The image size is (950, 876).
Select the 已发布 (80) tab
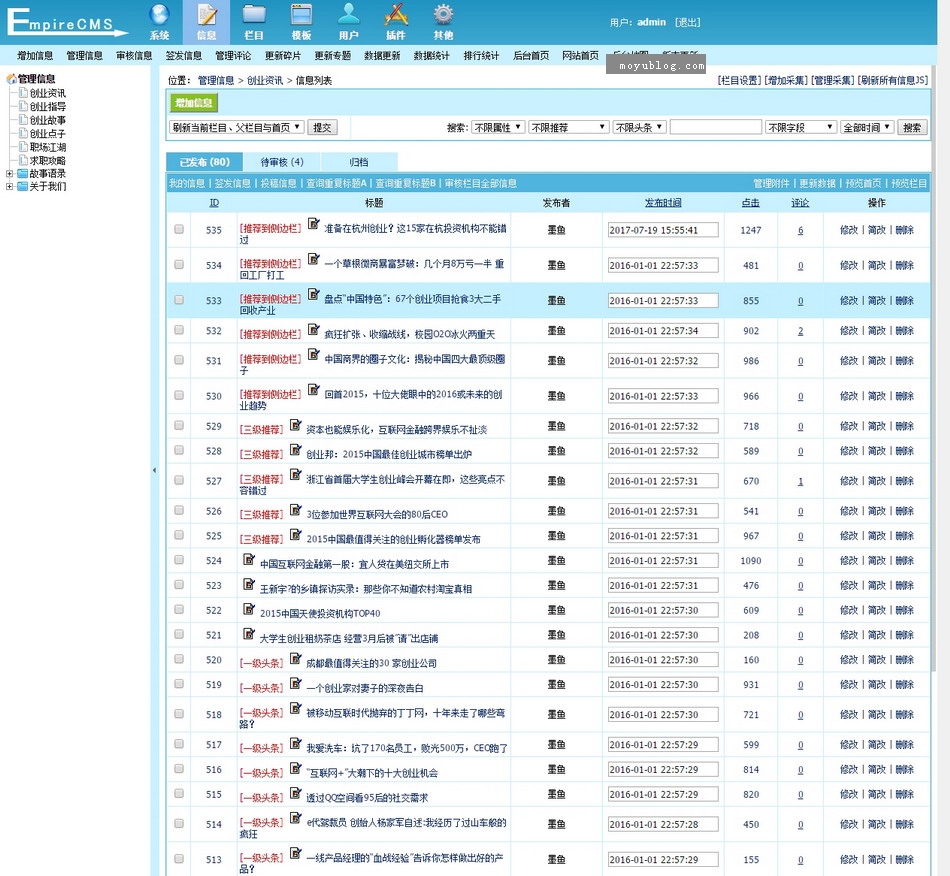pyautogui.click(x=204, y=162)
